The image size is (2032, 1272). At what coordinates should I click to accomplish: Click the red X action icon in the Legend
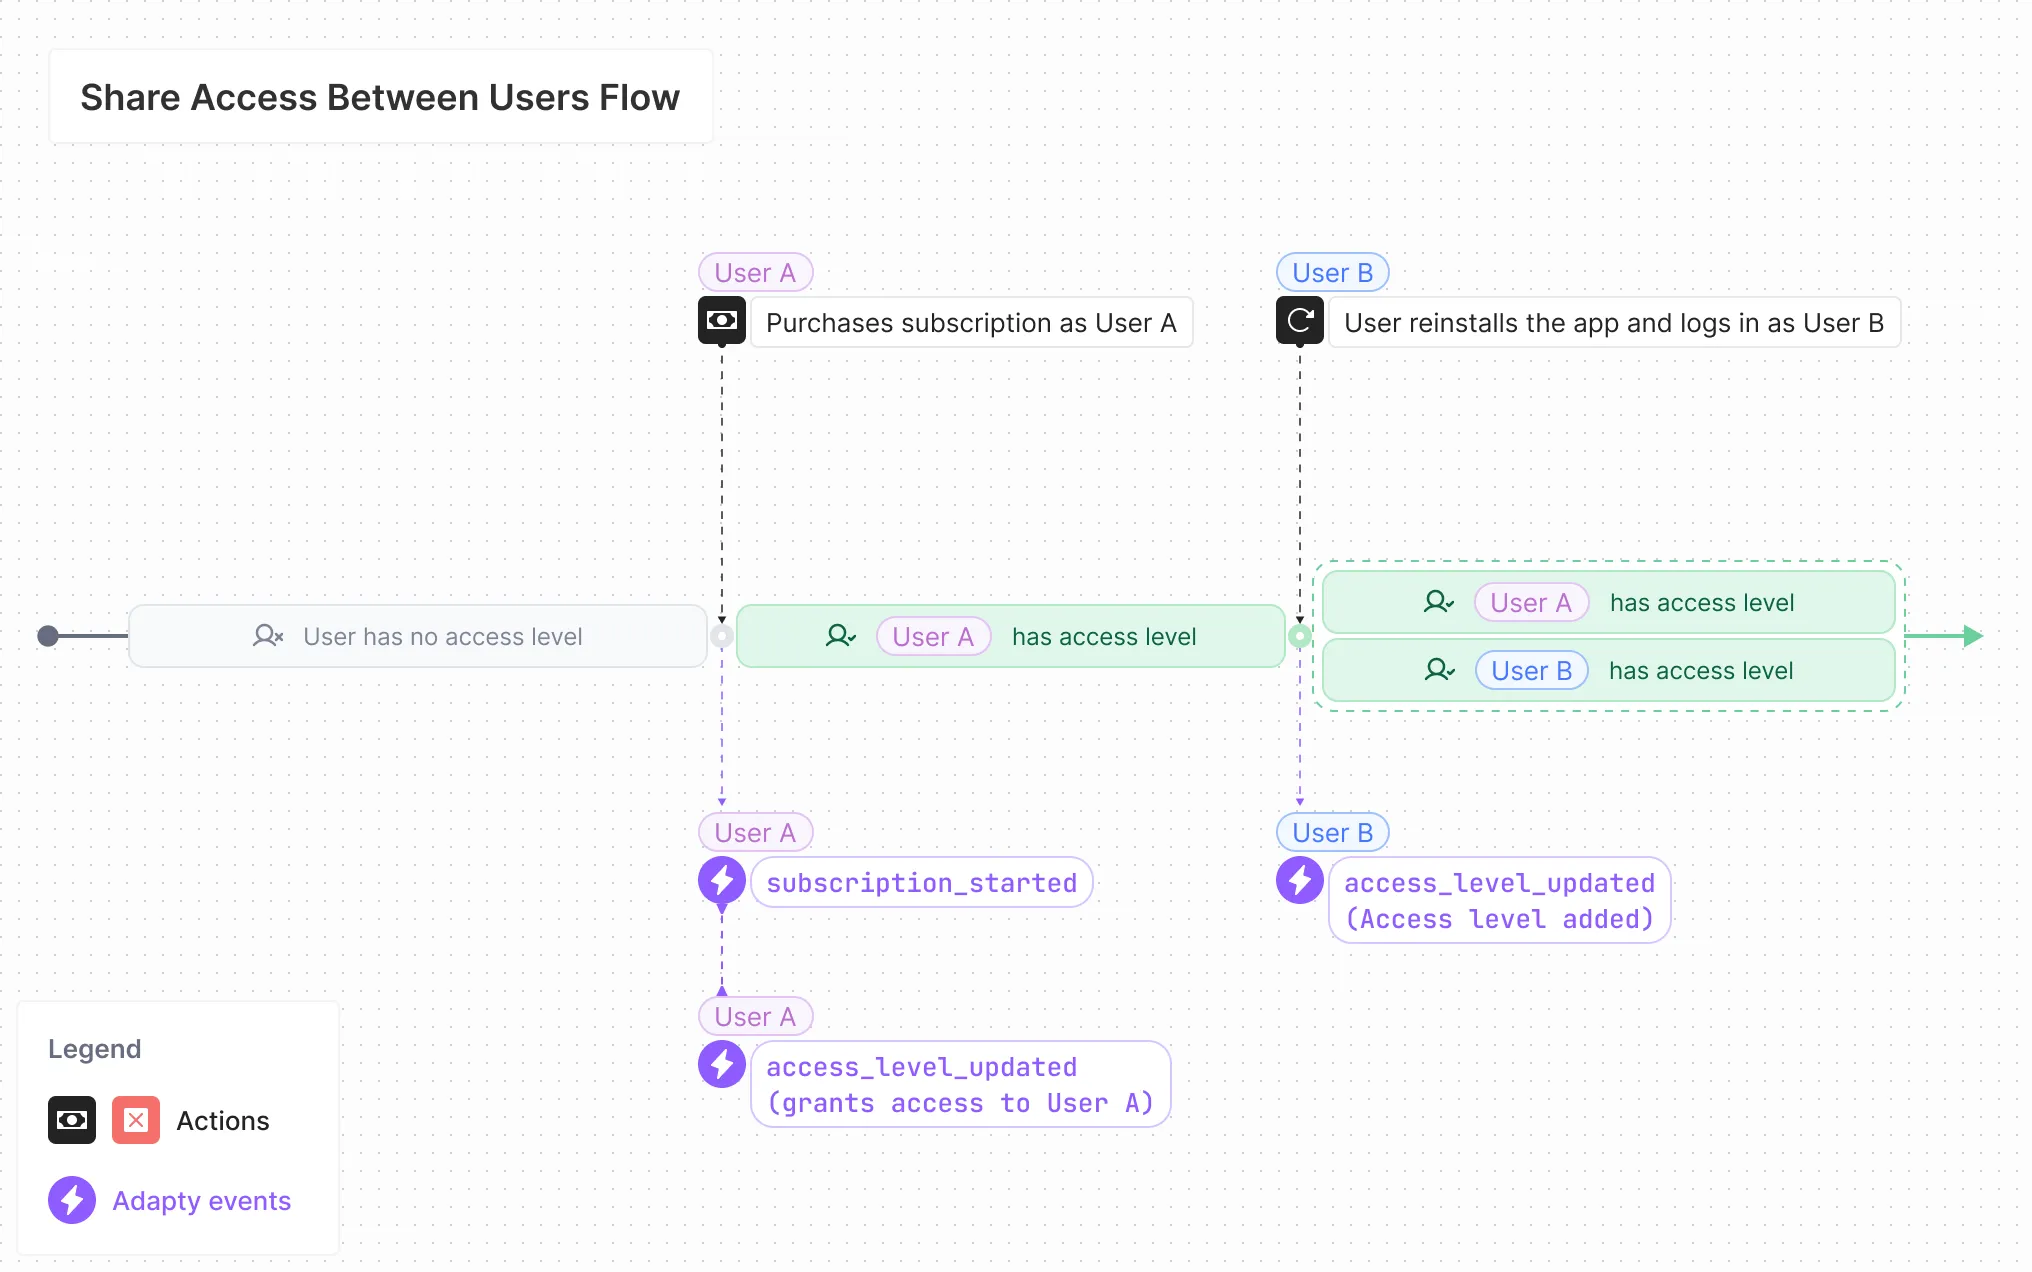point(135,1120)
